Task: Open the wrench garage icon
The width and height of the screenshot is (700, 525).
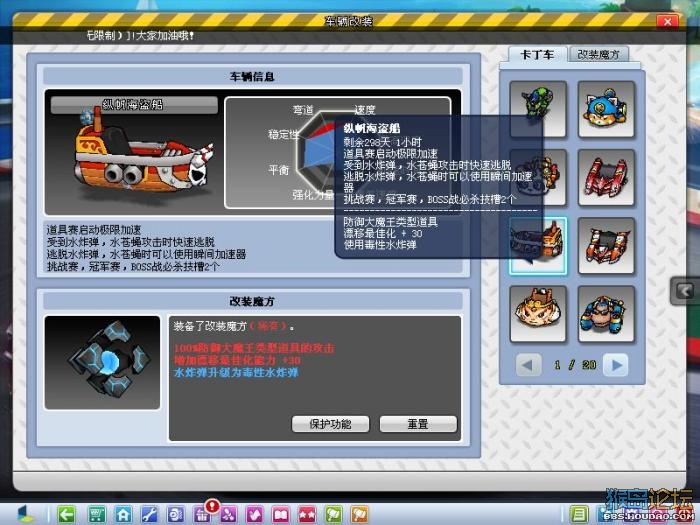Action: (149, 515)
